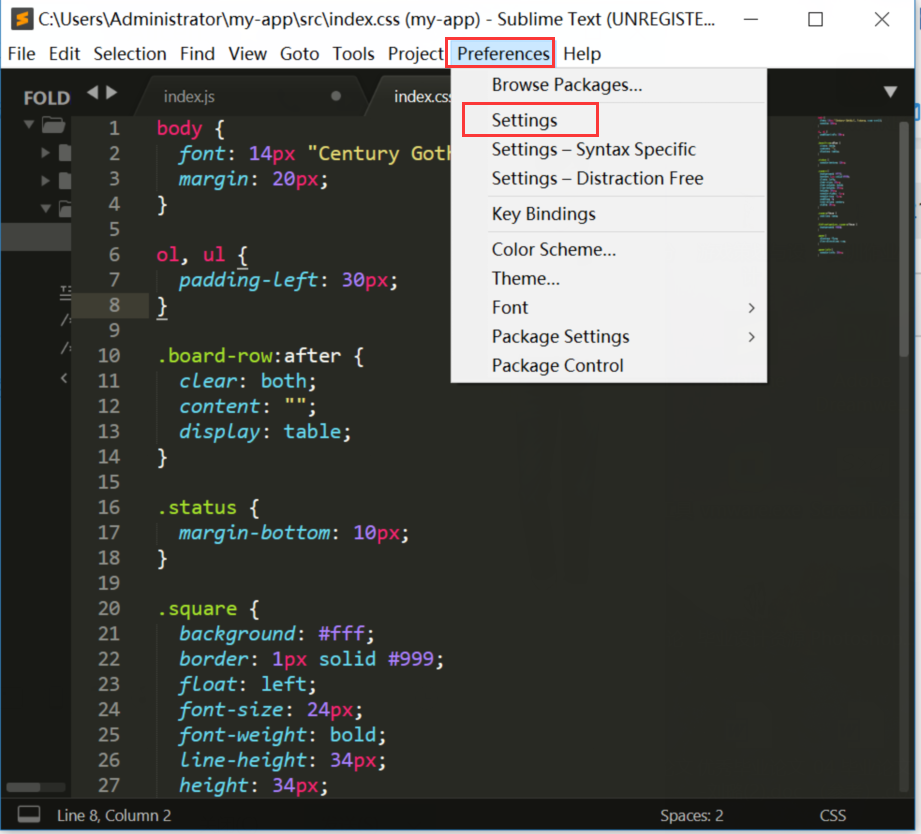This screenshot has width=921, height=834.
Task: Click line number 10 in the gutter
Action: coord(109,355)
